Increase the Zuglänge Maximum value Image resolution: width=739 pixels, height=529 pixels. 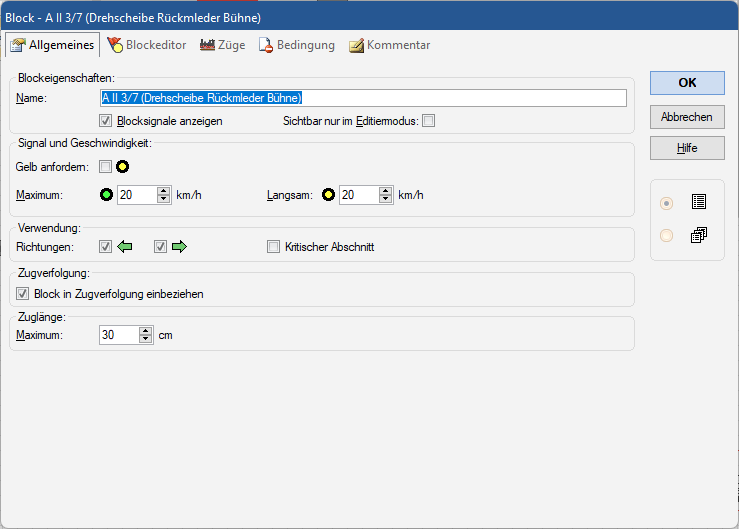click(x=146, y=331)
